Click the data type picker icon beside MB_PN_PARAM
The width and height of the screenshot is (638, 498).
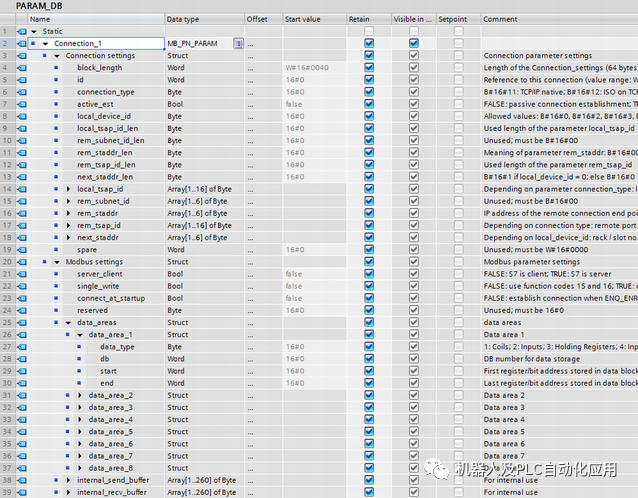coord(238,43)
